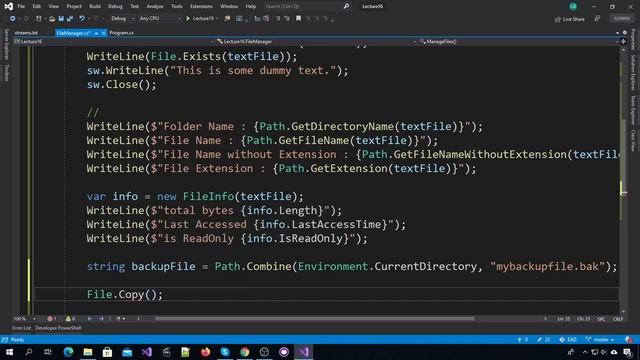Click the Undo toolbar icon

point(82,18)
